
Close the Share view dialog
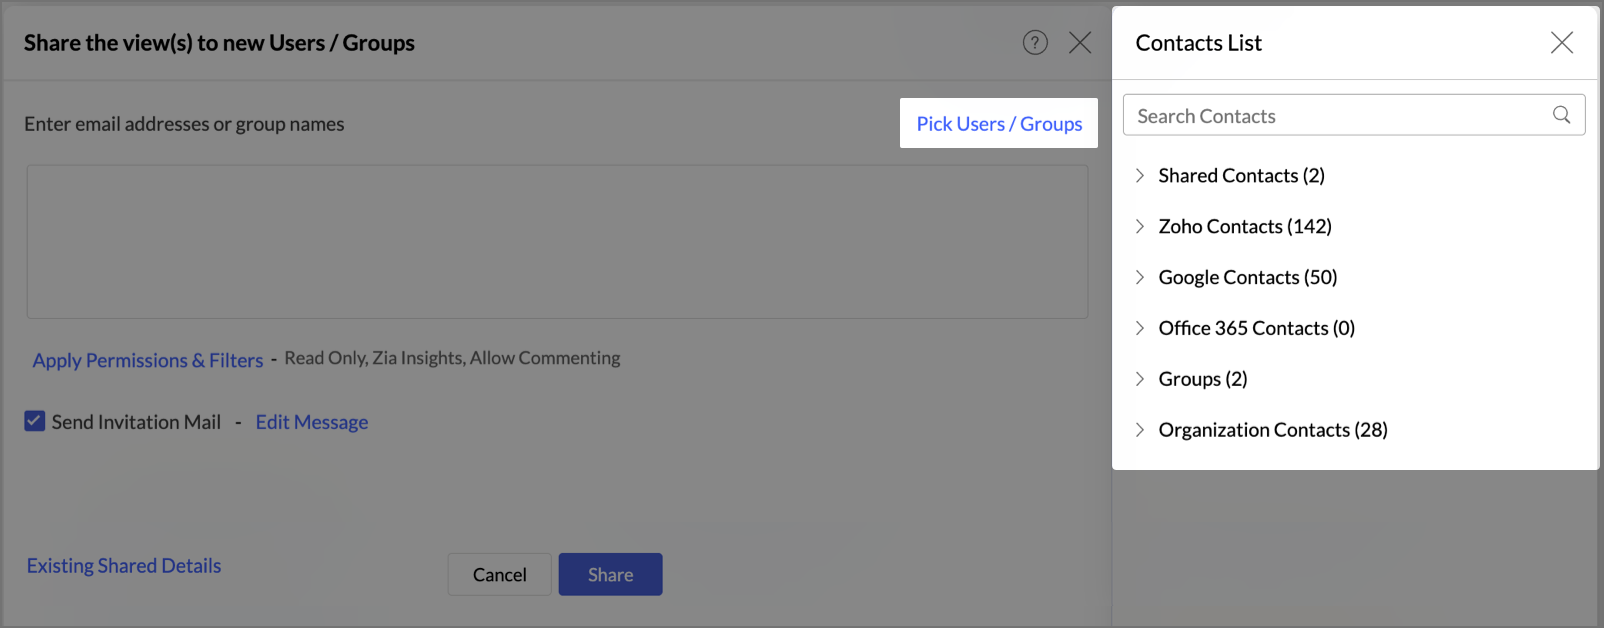tap(1080, 42)
